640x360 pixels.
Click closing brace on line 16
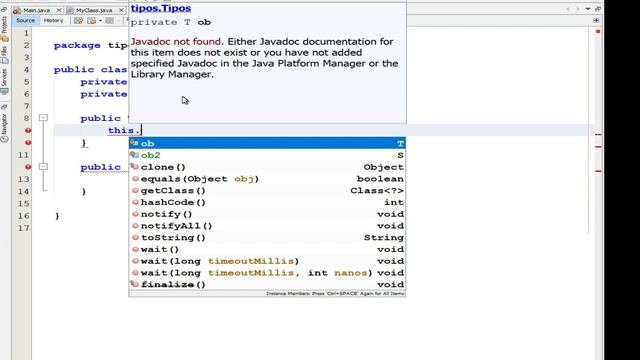(57, 216)
